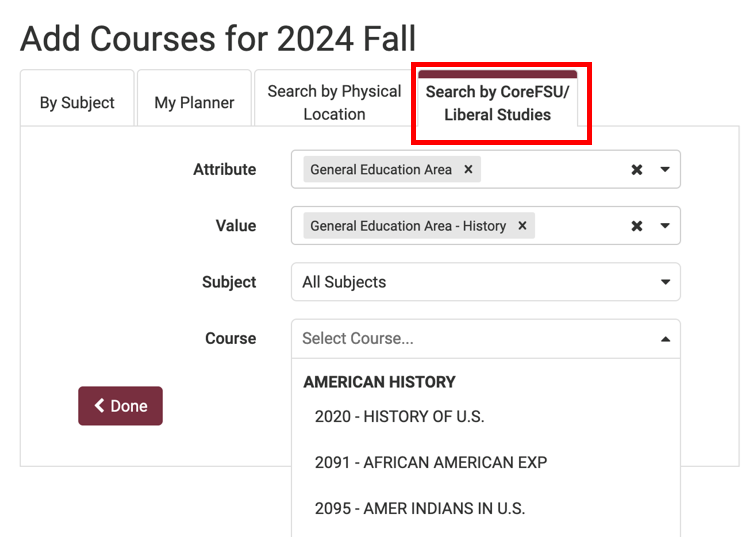Expand the Attribute dropdown arrow
The height and width of the screenshot is (541, 756).
pos(666,170)
